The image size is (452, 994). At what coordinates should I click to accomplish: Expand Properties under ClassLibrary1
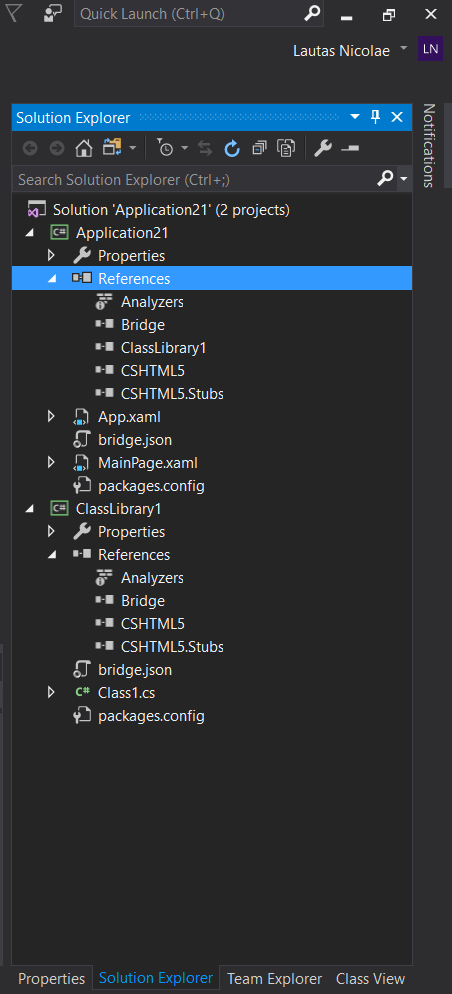51,532
